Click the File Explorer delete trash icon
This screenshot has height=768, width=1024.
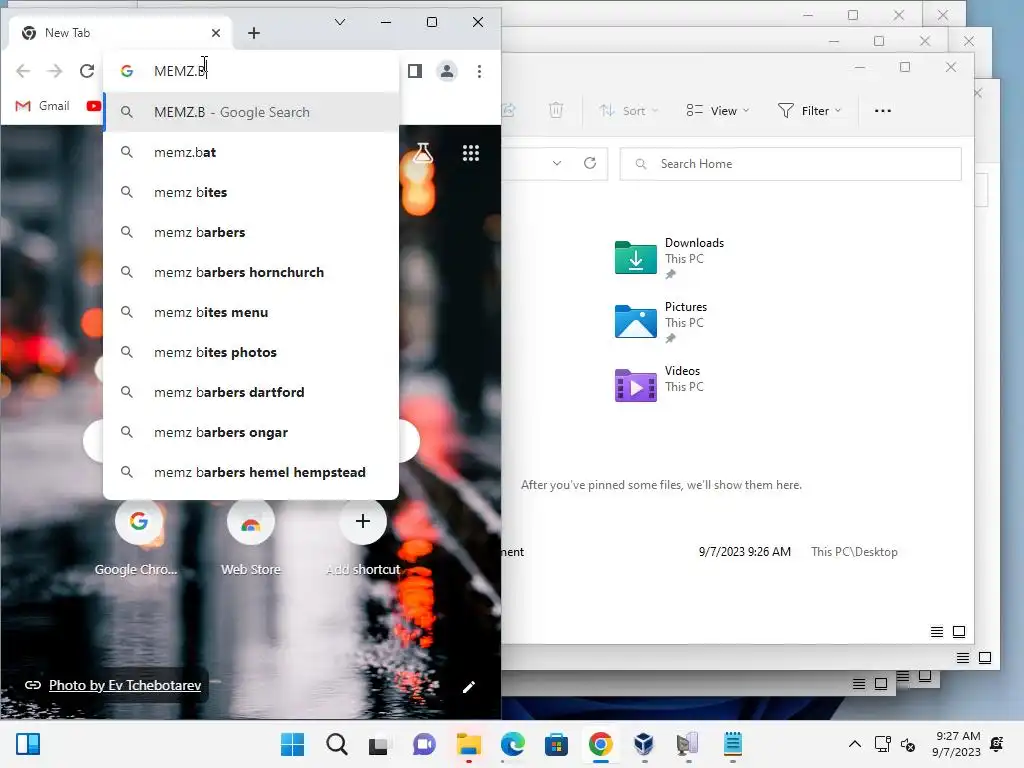point(556,110)
